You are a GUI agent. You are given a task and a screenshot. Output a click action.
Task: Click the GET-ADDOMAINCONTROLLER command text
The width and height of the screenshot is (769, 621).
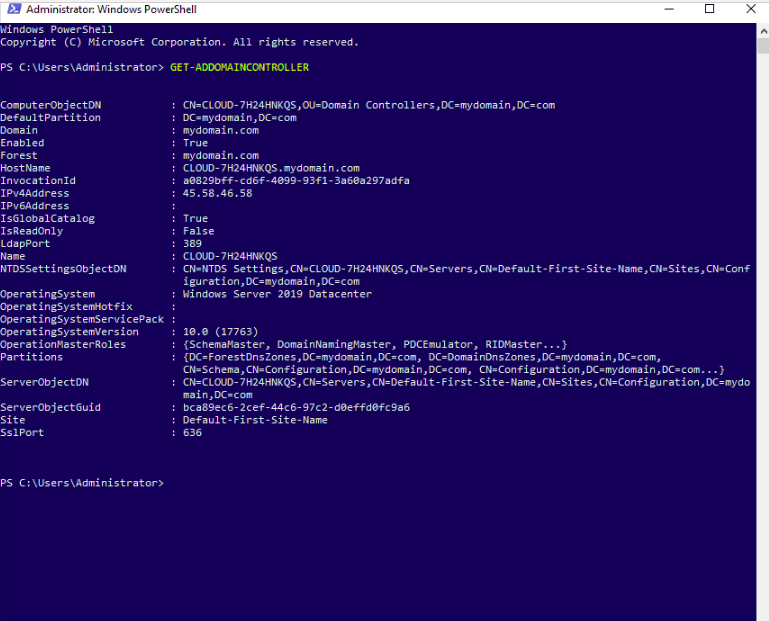click(x=239, y=67)
